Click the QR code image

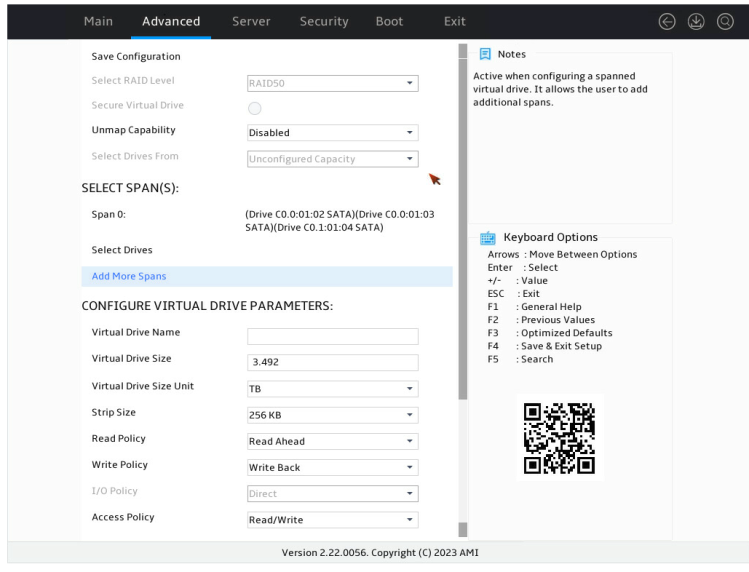pyautogui.click(x=559, y=438)
